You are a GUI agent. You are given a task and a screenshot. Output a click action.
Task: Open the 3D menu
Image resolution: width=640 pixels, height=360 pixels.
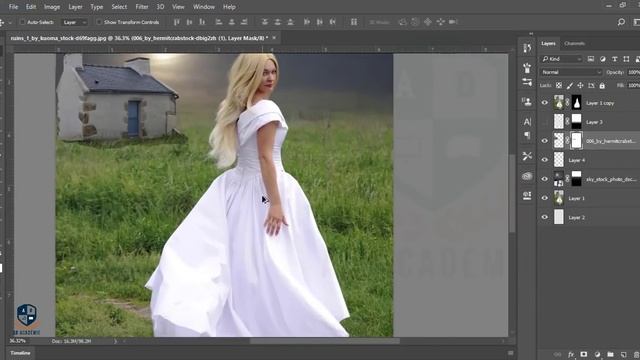tap(160, 7)
